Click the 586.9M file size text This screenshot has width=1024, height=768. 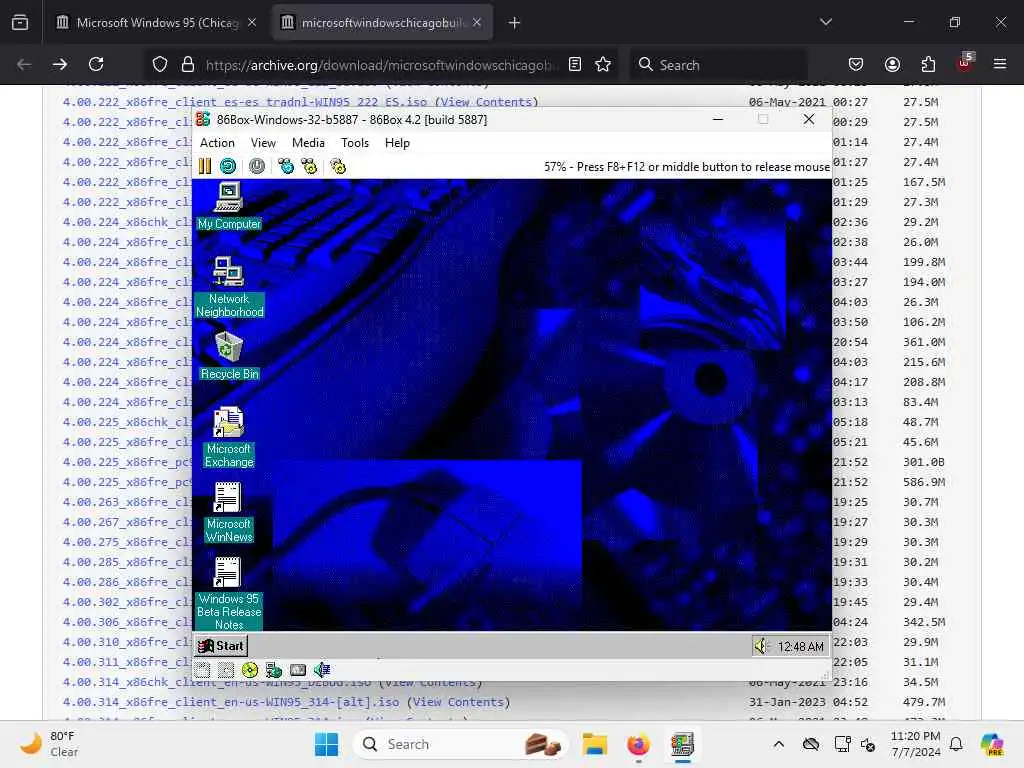pos(924,482)
